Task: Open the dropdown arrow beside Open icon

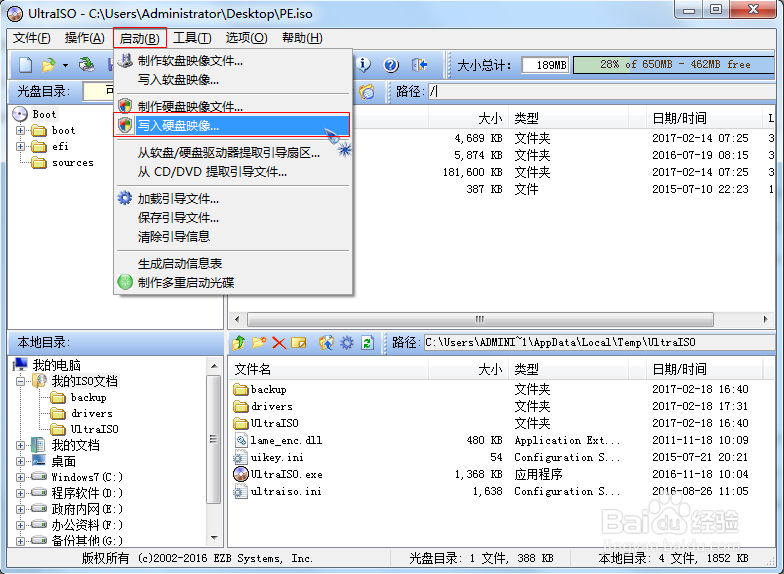Action: 65,65
